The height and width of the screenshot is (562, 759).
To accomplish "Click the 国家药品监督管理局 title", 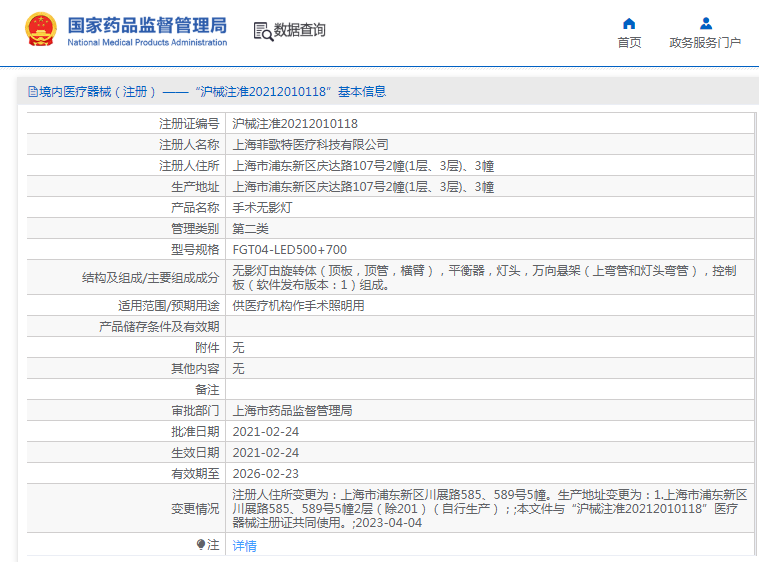I will [147, 25].
